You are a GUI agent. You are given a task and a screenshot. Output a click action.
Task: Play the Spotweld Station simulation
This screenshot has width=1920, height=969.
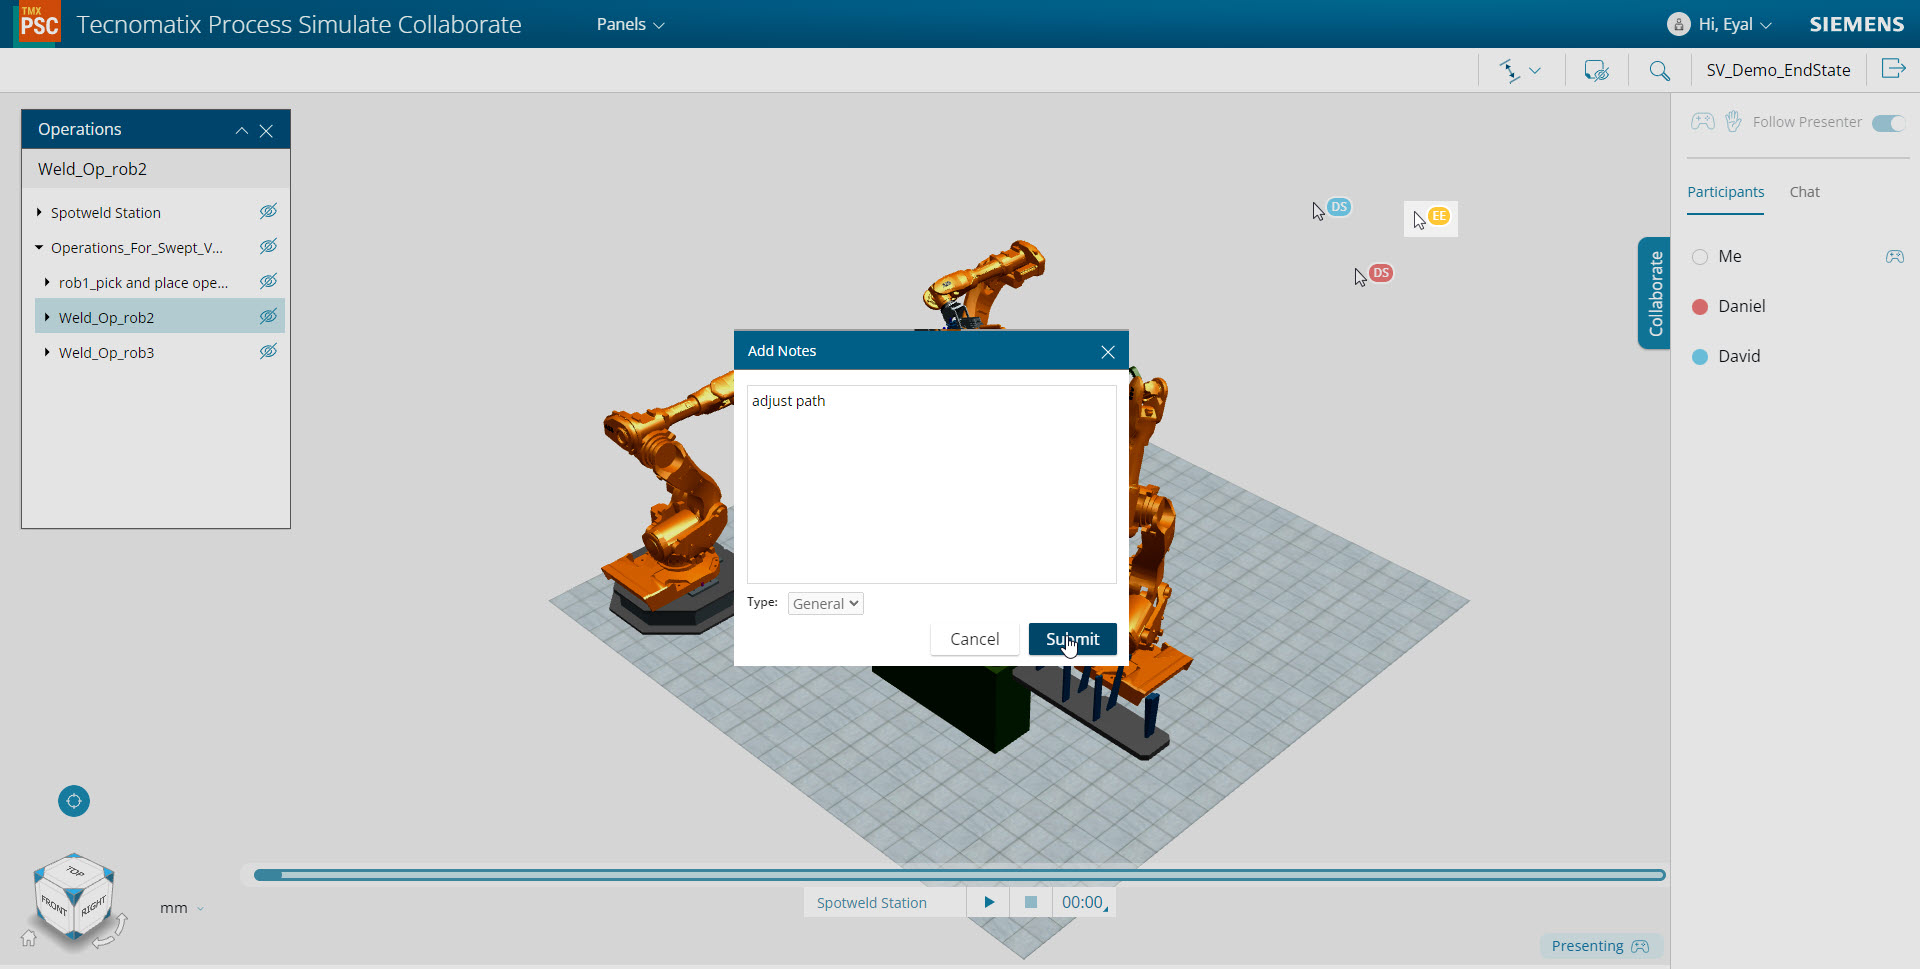[988, 902]
